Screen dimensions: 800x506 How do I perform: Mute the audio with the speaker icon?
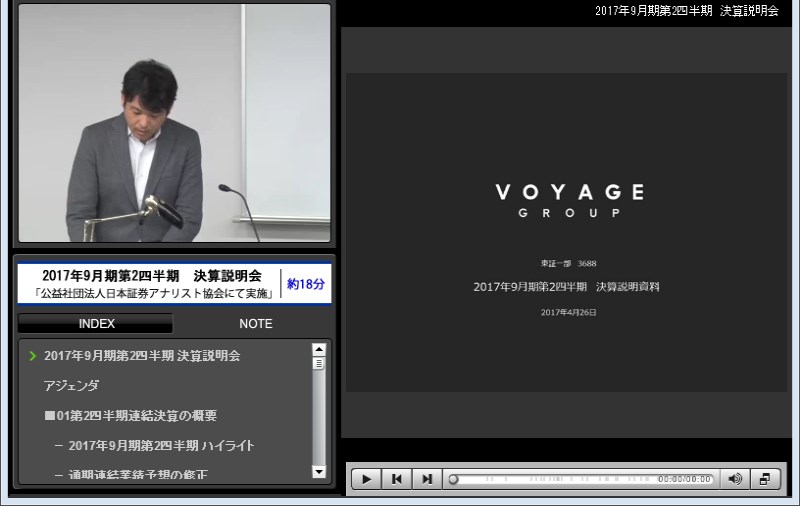point(735,479)
